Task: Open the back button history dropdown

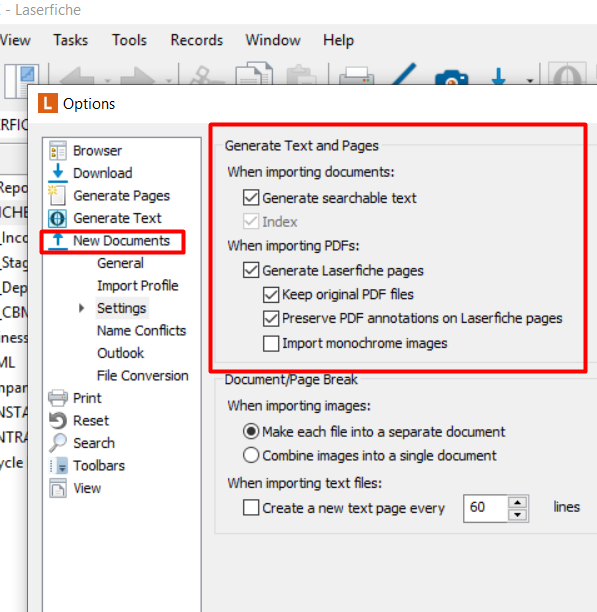Action: [107, 81]
